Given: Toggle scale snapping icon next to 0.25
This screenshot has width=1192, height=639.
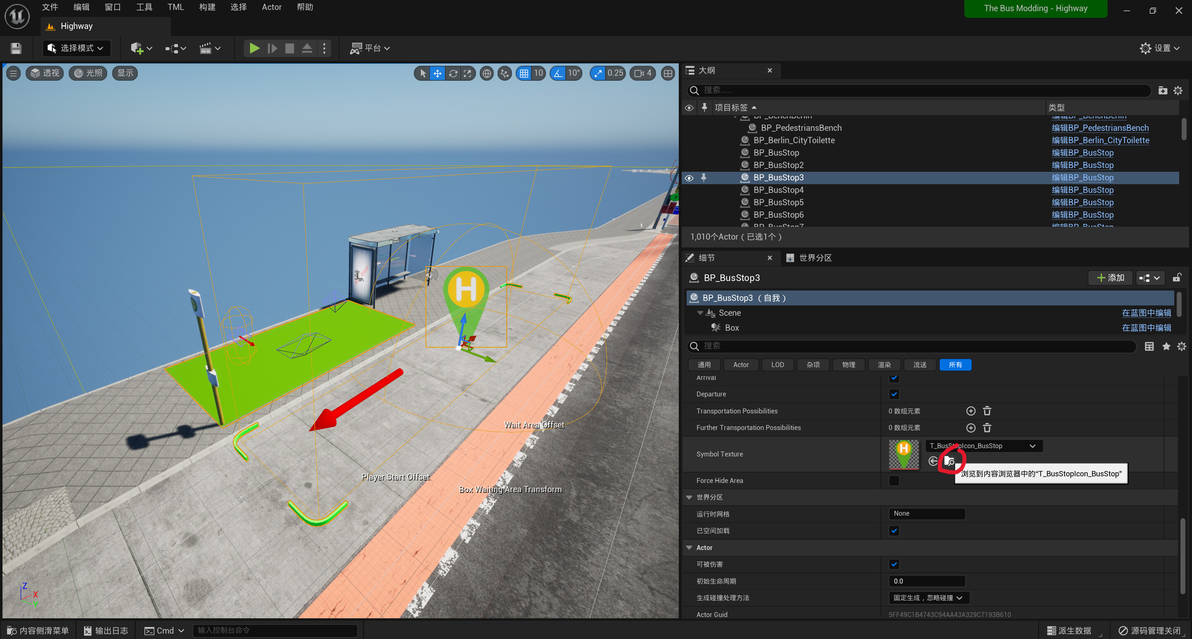Looking at the screenshot, I should coord(598,73).
